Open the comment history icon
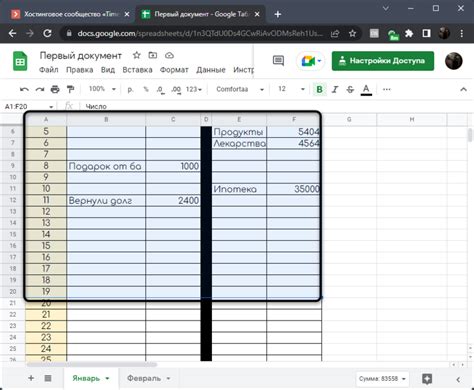This screenshot has height=390, width=474. [x=278, y=61]
